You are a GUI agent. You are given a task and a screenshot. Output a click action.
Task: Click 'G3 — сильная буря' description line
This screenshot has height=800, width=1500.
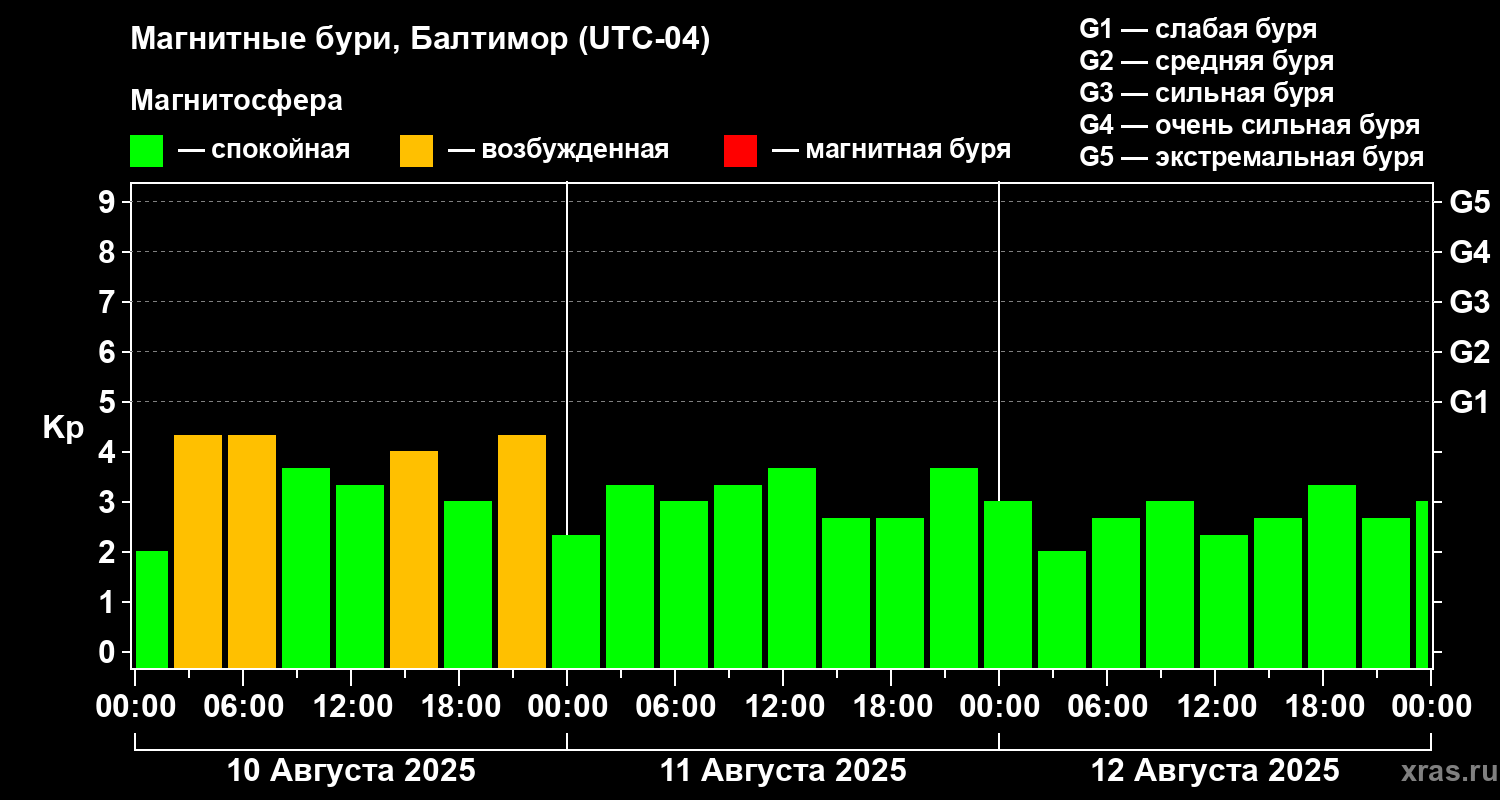tap(1207, 93)
